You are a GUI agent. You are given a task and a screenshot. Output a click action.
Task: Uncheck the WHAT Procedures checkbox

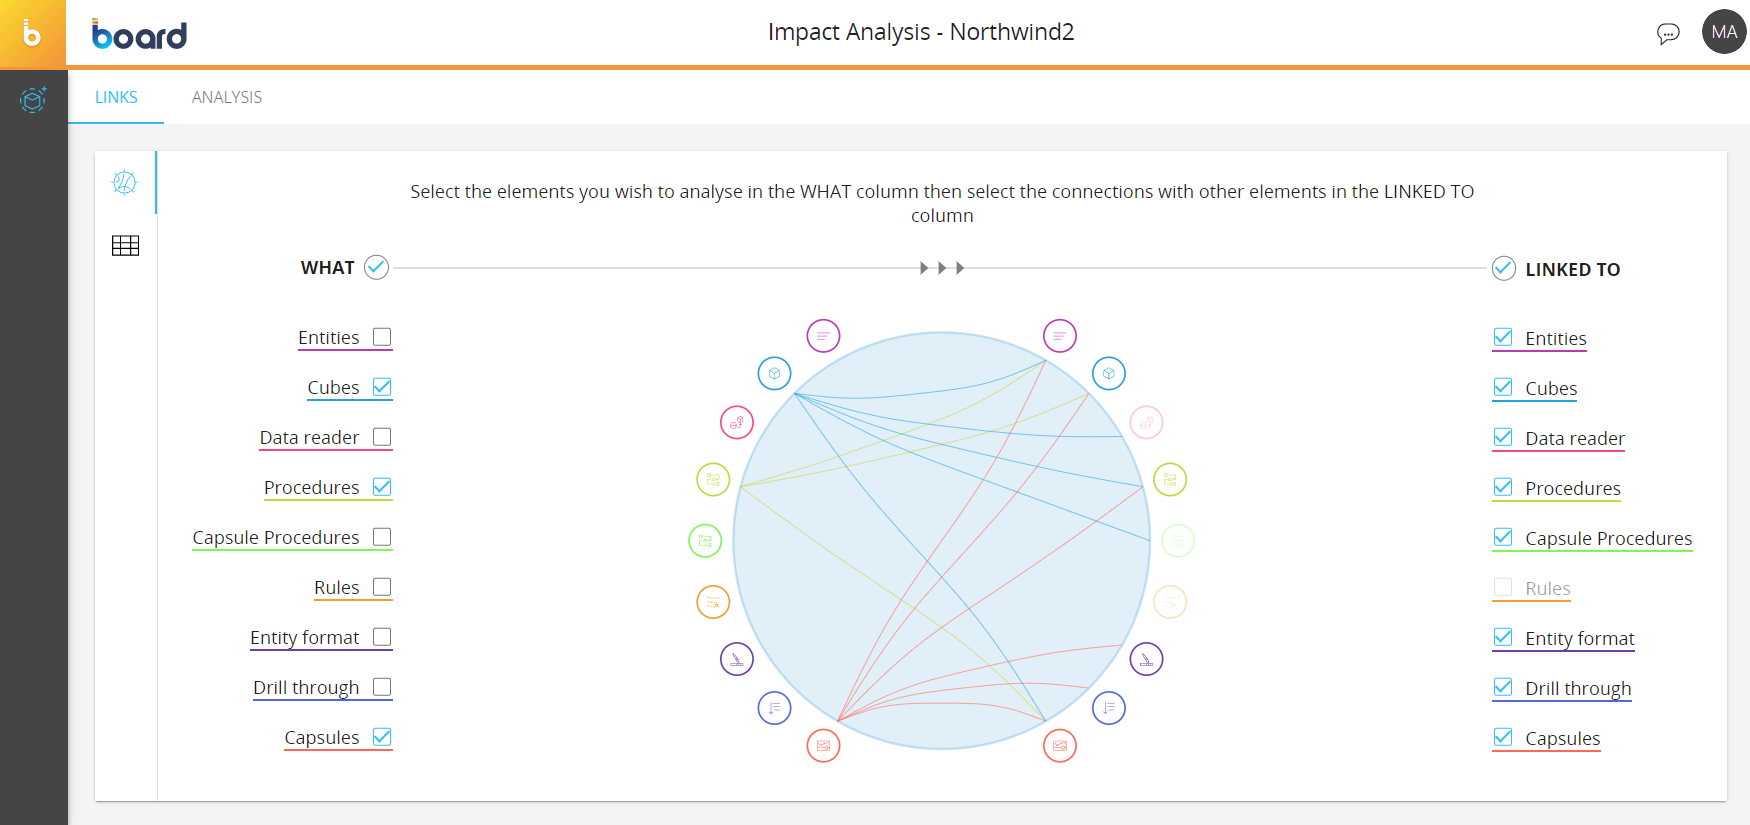coord(382,487)
